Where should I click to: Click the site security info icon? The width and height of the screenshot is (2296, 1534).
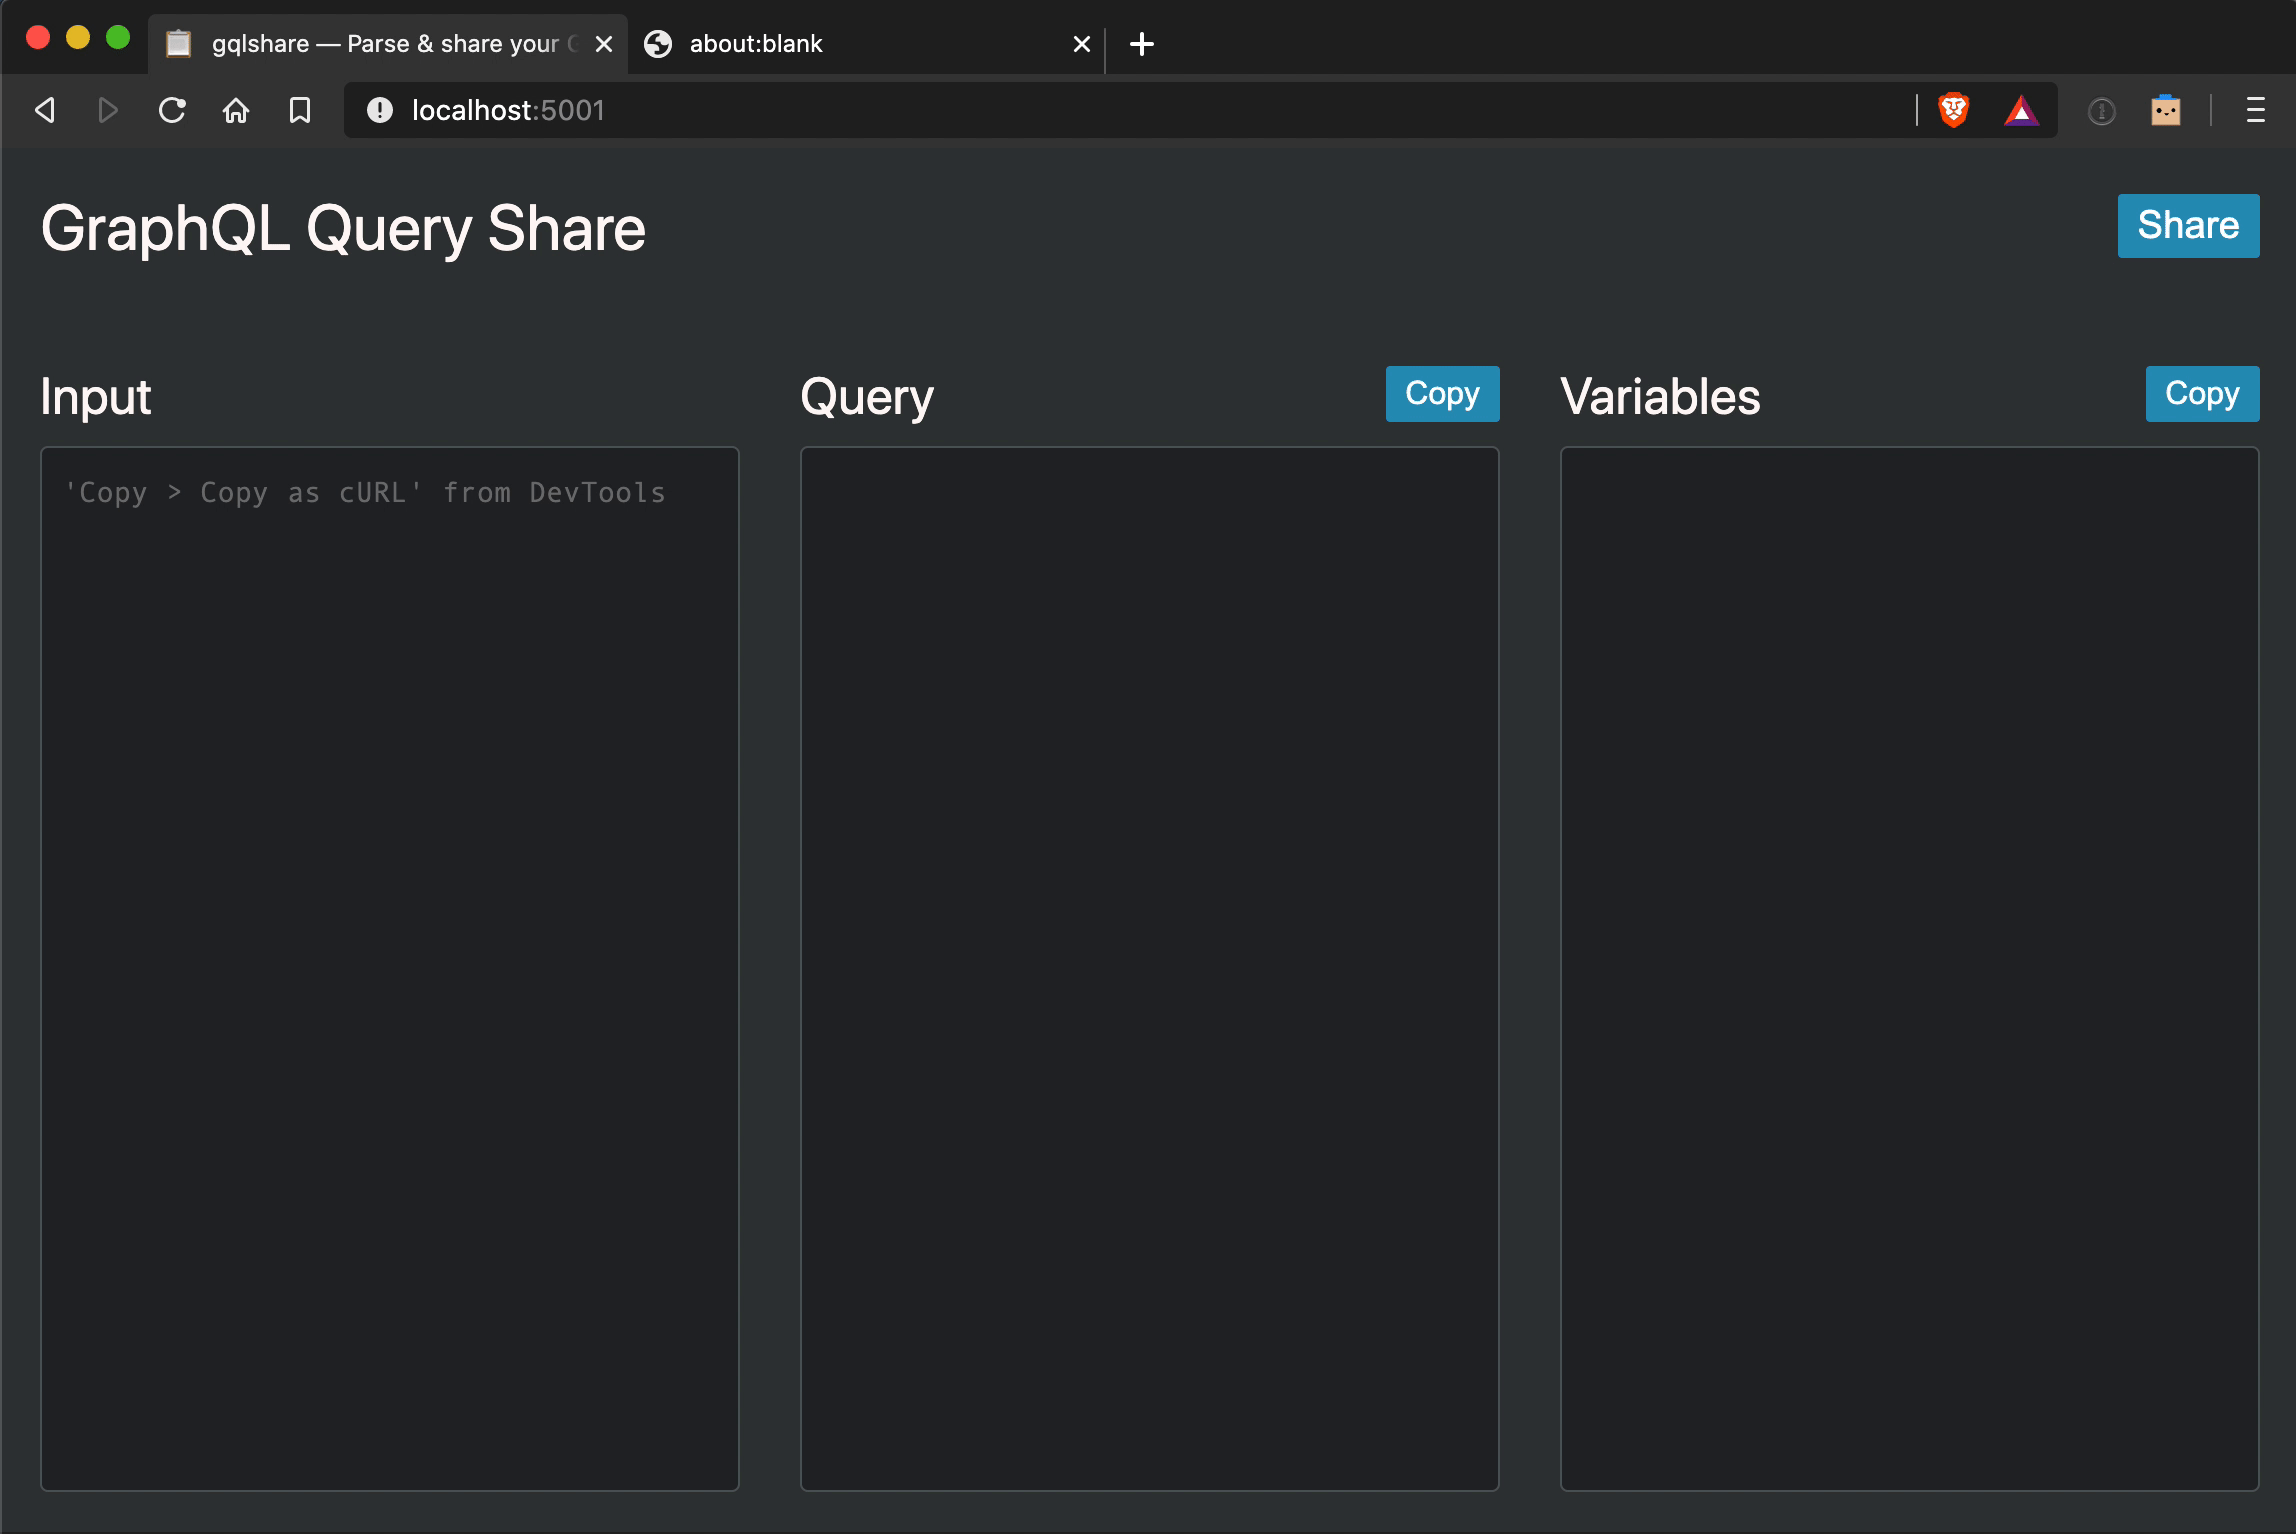coord(379,110)
